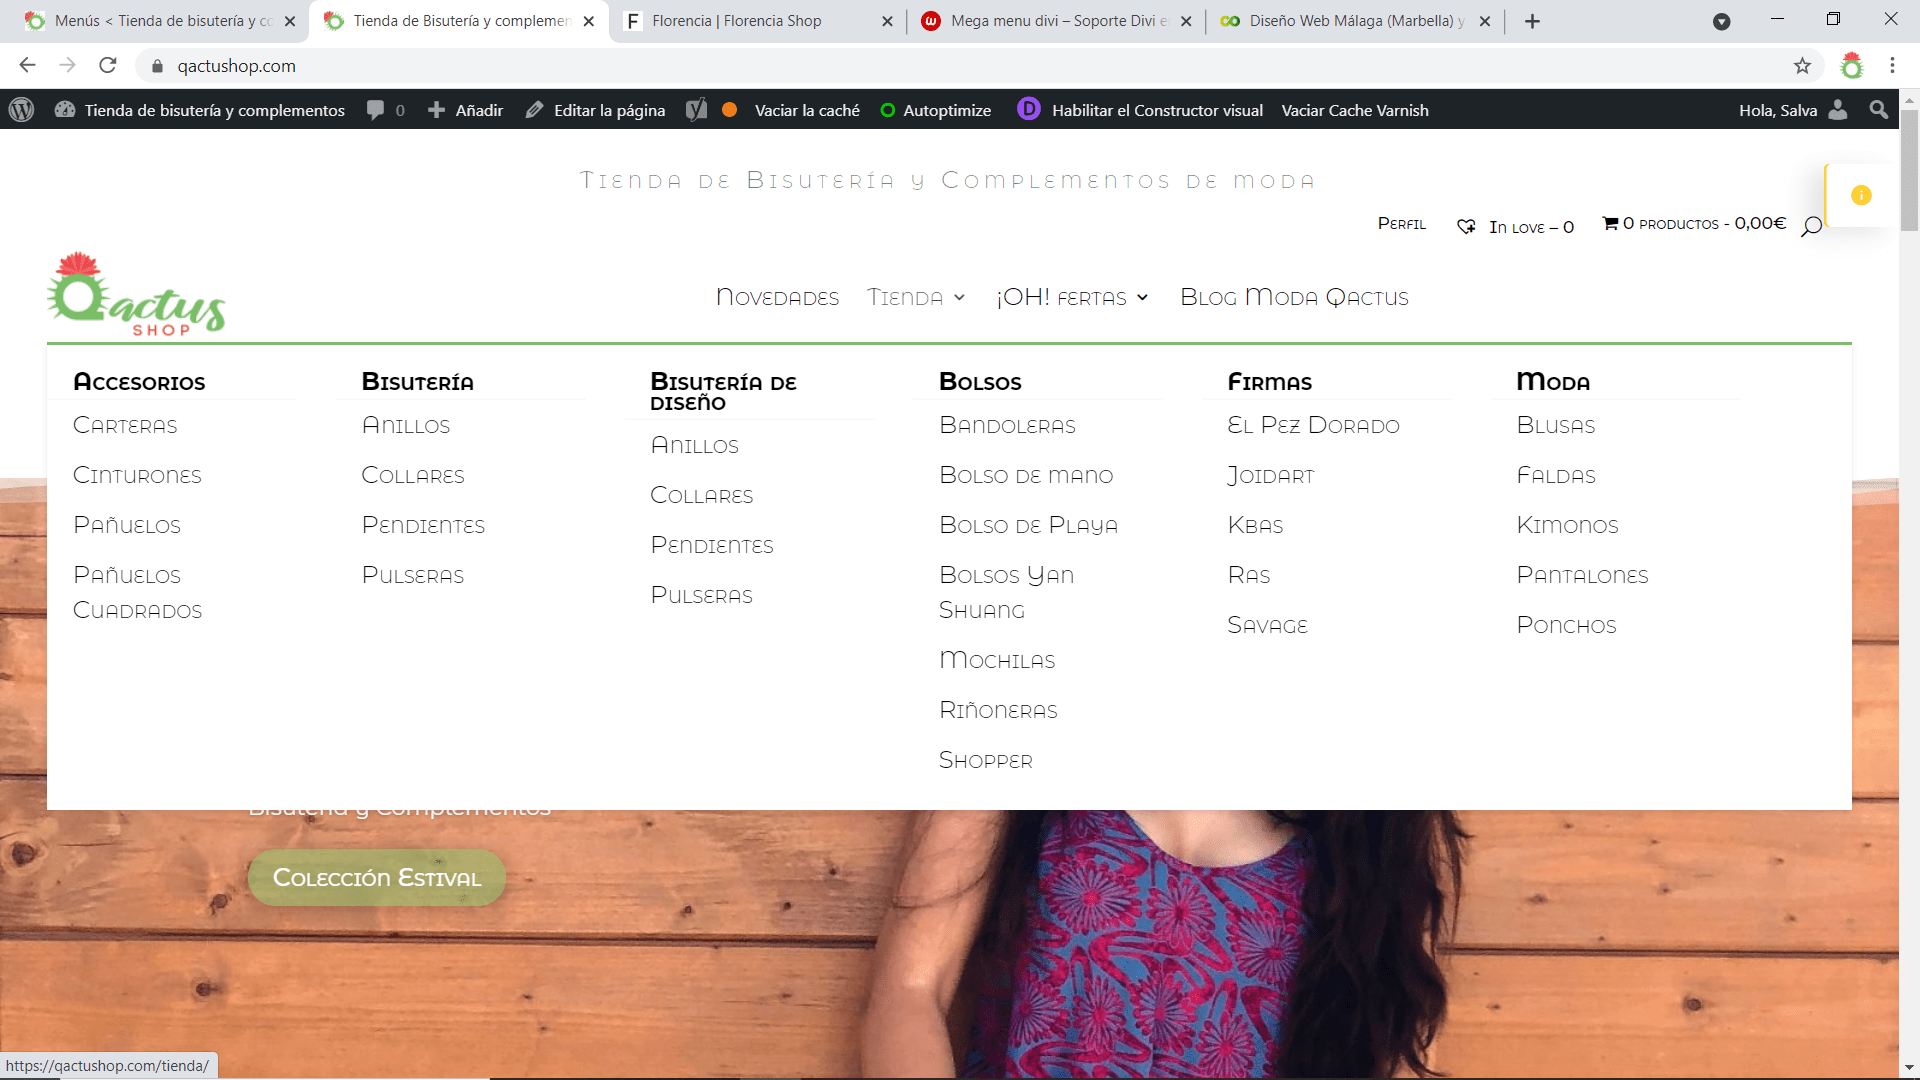Viewport: 1920px width, 1080px height.
Task: Open the Blog Moda Qactus menu item
Action: tap(1294, 297)
